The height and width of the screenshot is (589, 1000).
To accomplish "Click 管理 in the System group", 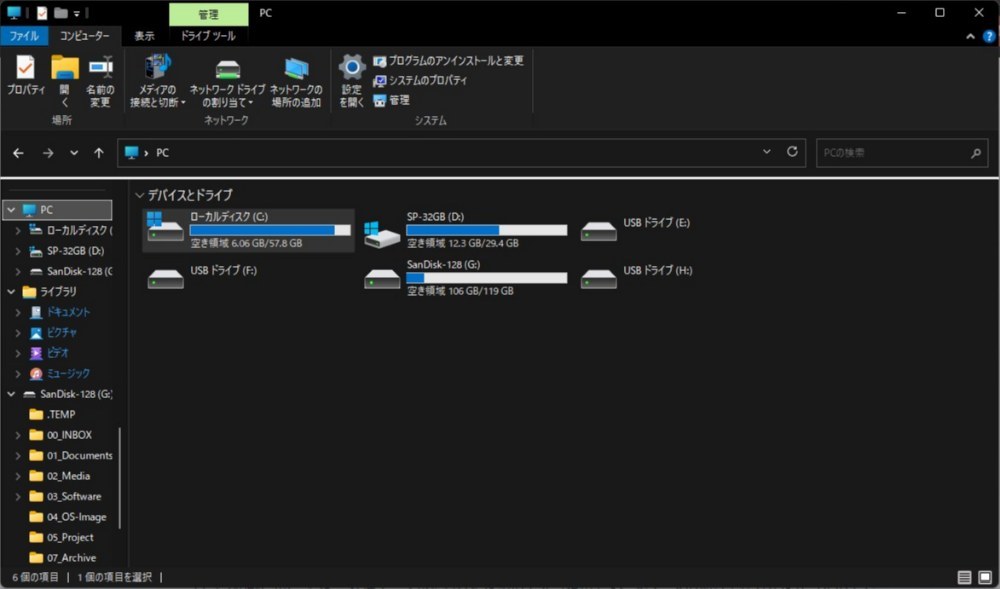I will click(x=392, y=100).
